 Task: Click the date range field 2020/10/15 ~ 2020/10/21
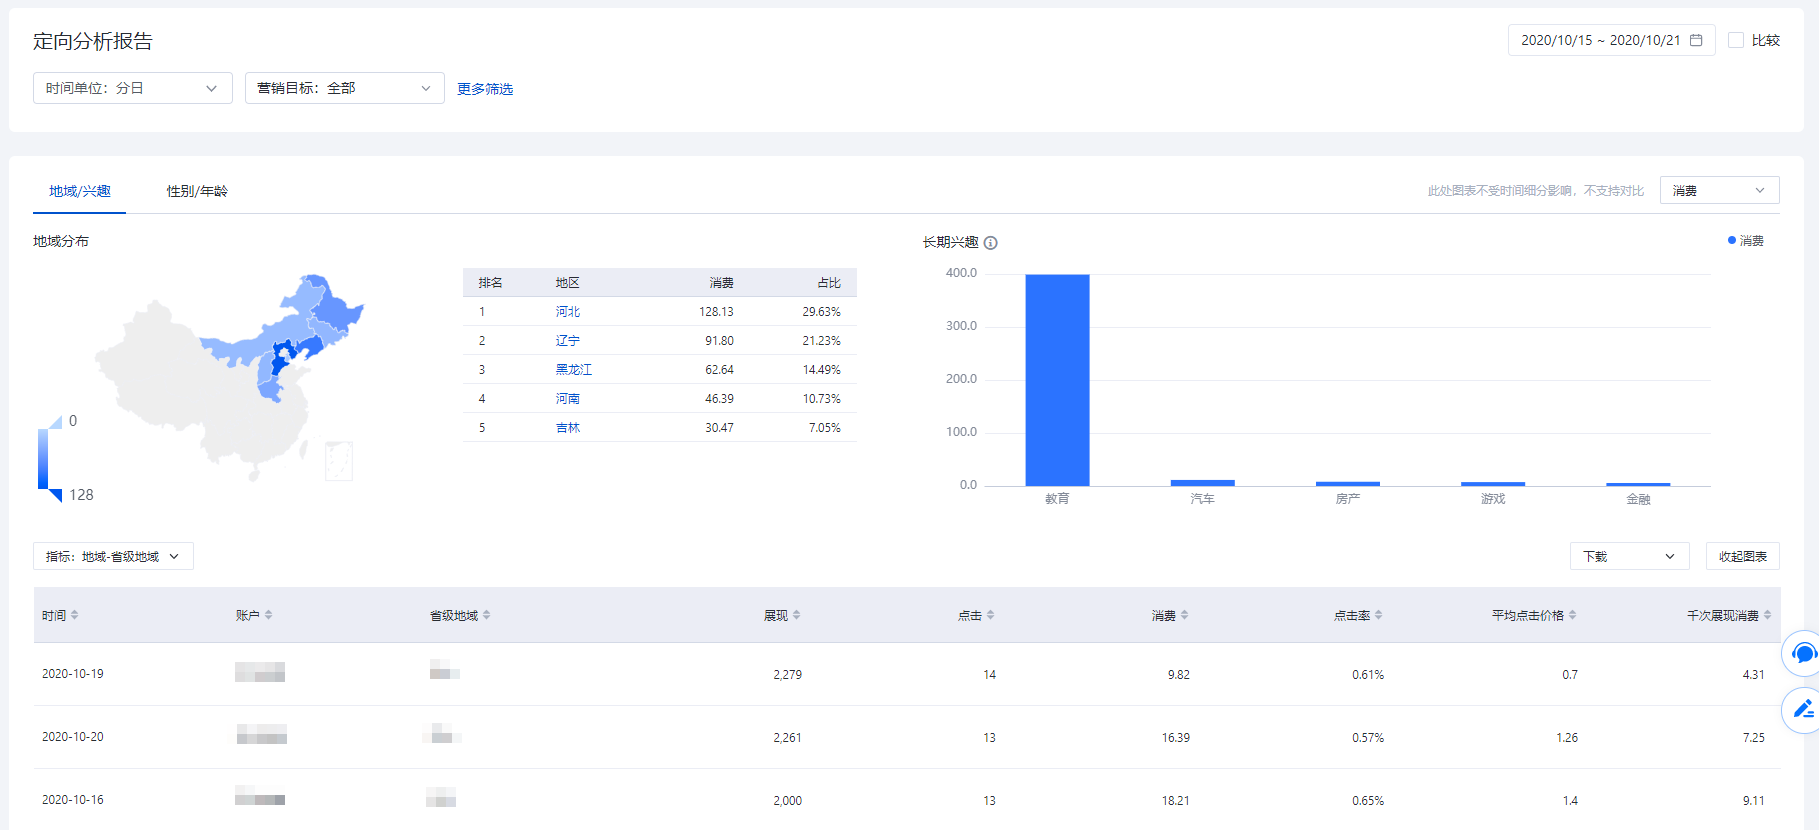click(x=1612, y=40)
